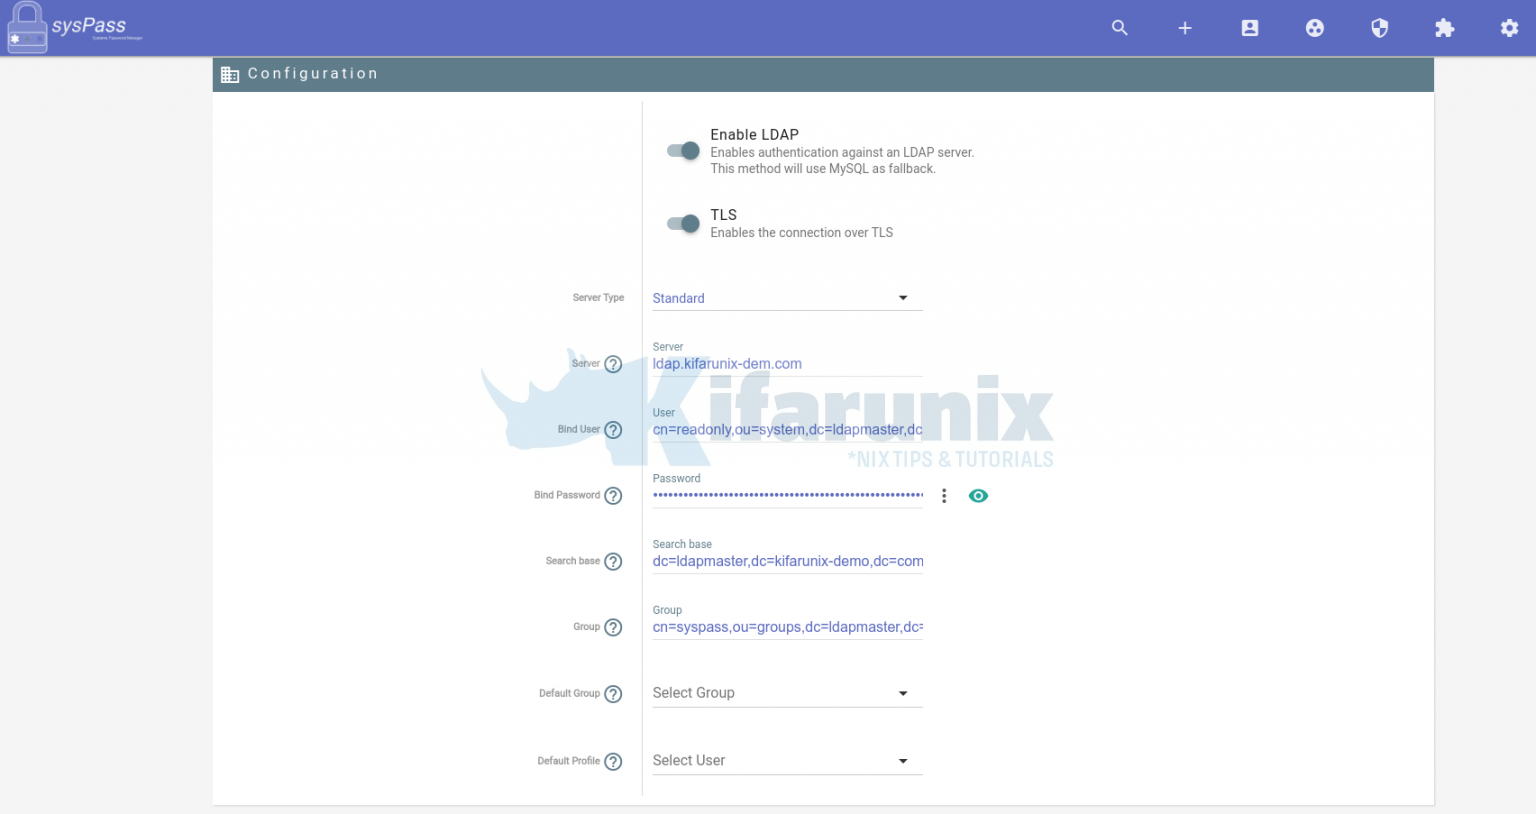Click the Bind User help button
1536x814 pixels.
[x=613, y=429]
